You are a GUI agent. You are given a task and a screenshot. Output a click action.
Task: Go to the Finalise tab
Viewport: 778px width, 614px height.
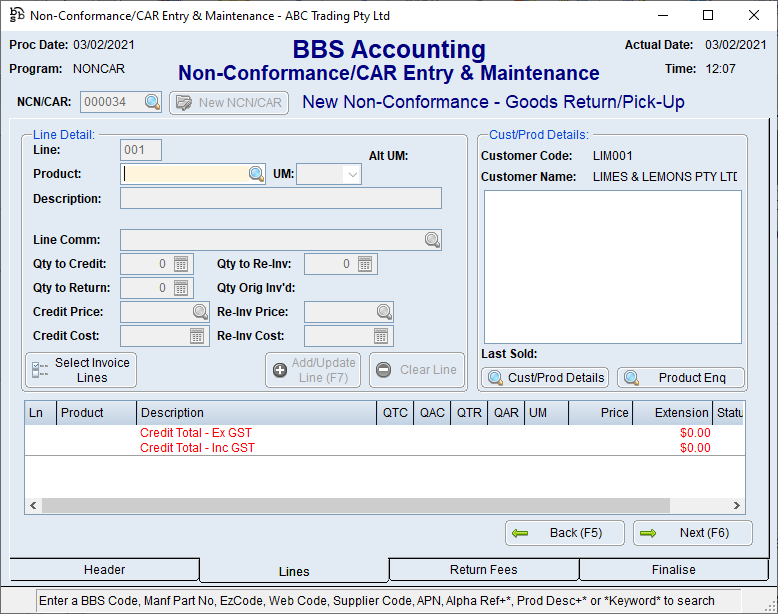tap(673, 570)
